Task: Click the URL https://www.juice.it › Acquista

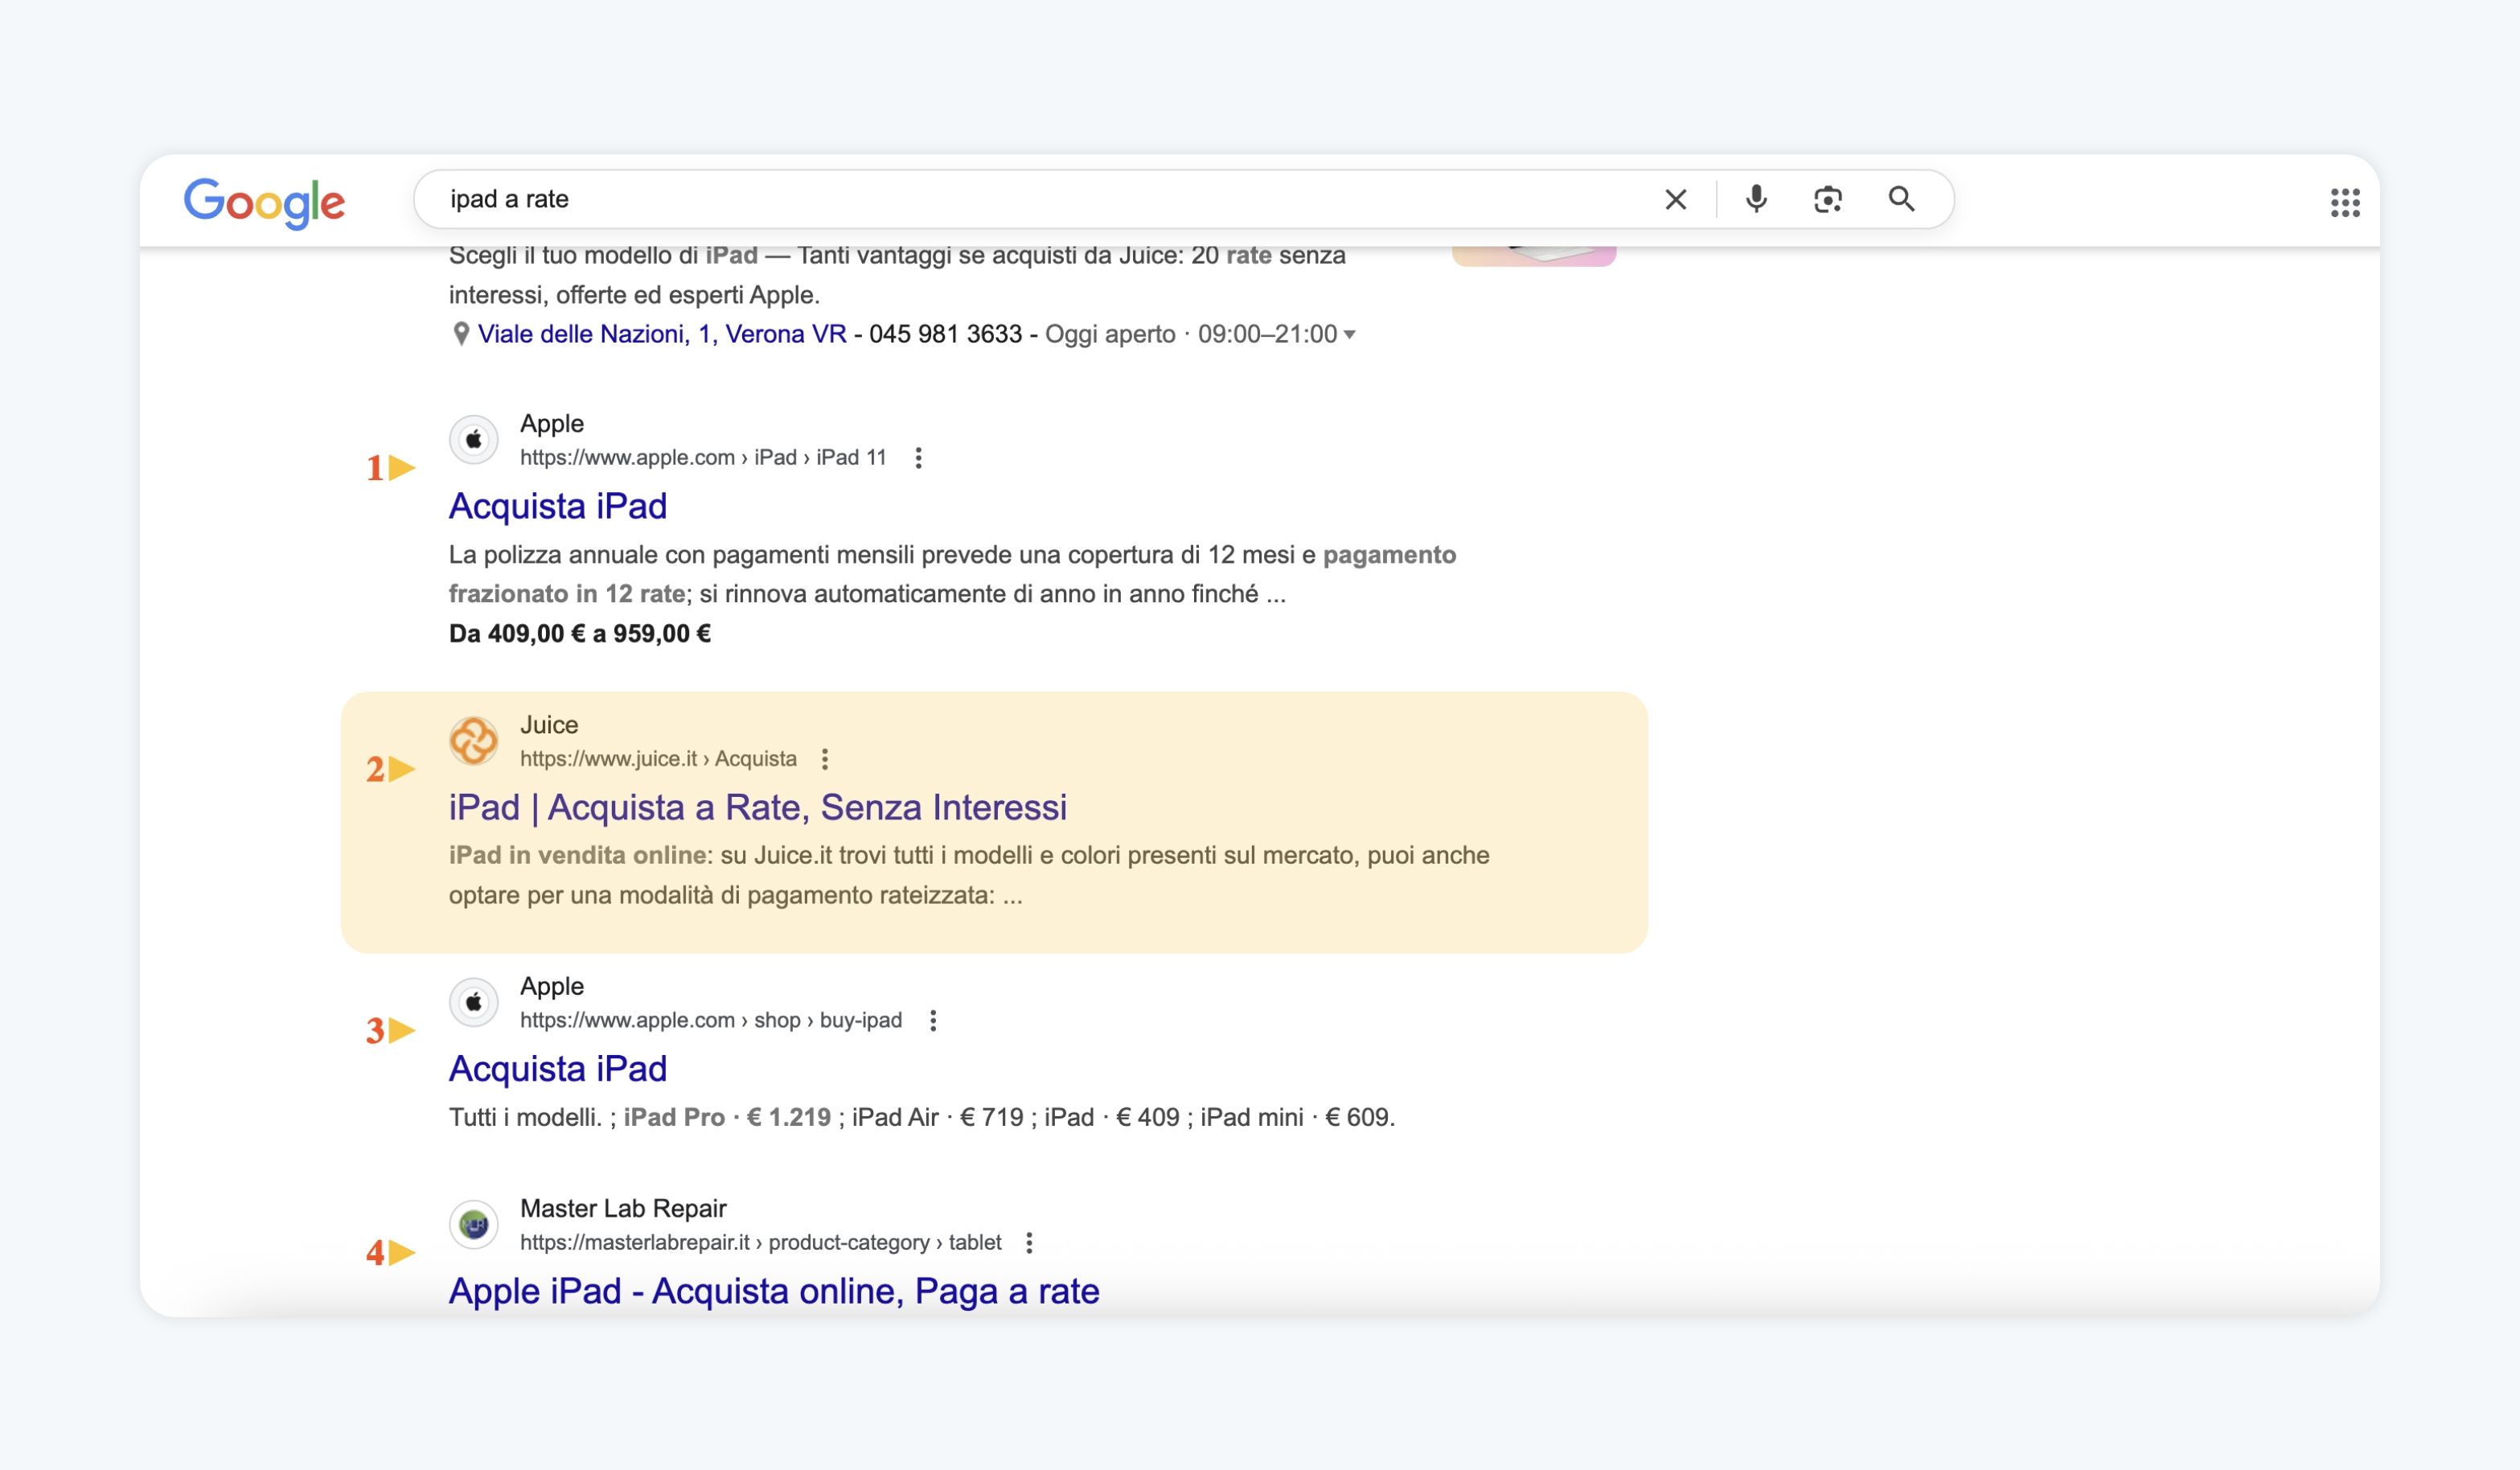Action: click(658, 759)
